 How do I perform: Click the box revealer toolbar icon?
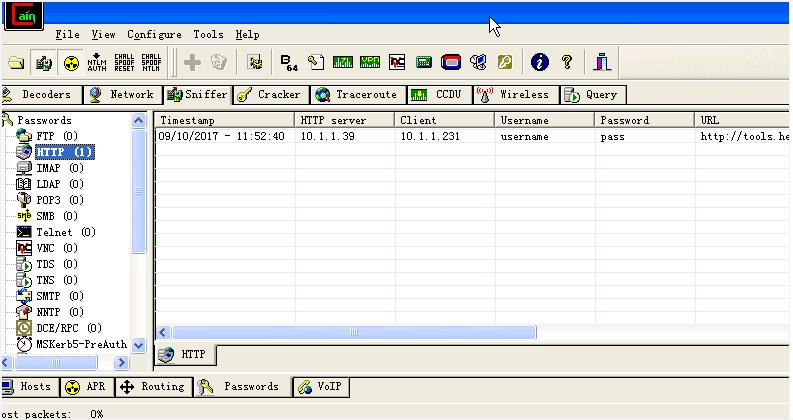478,63
